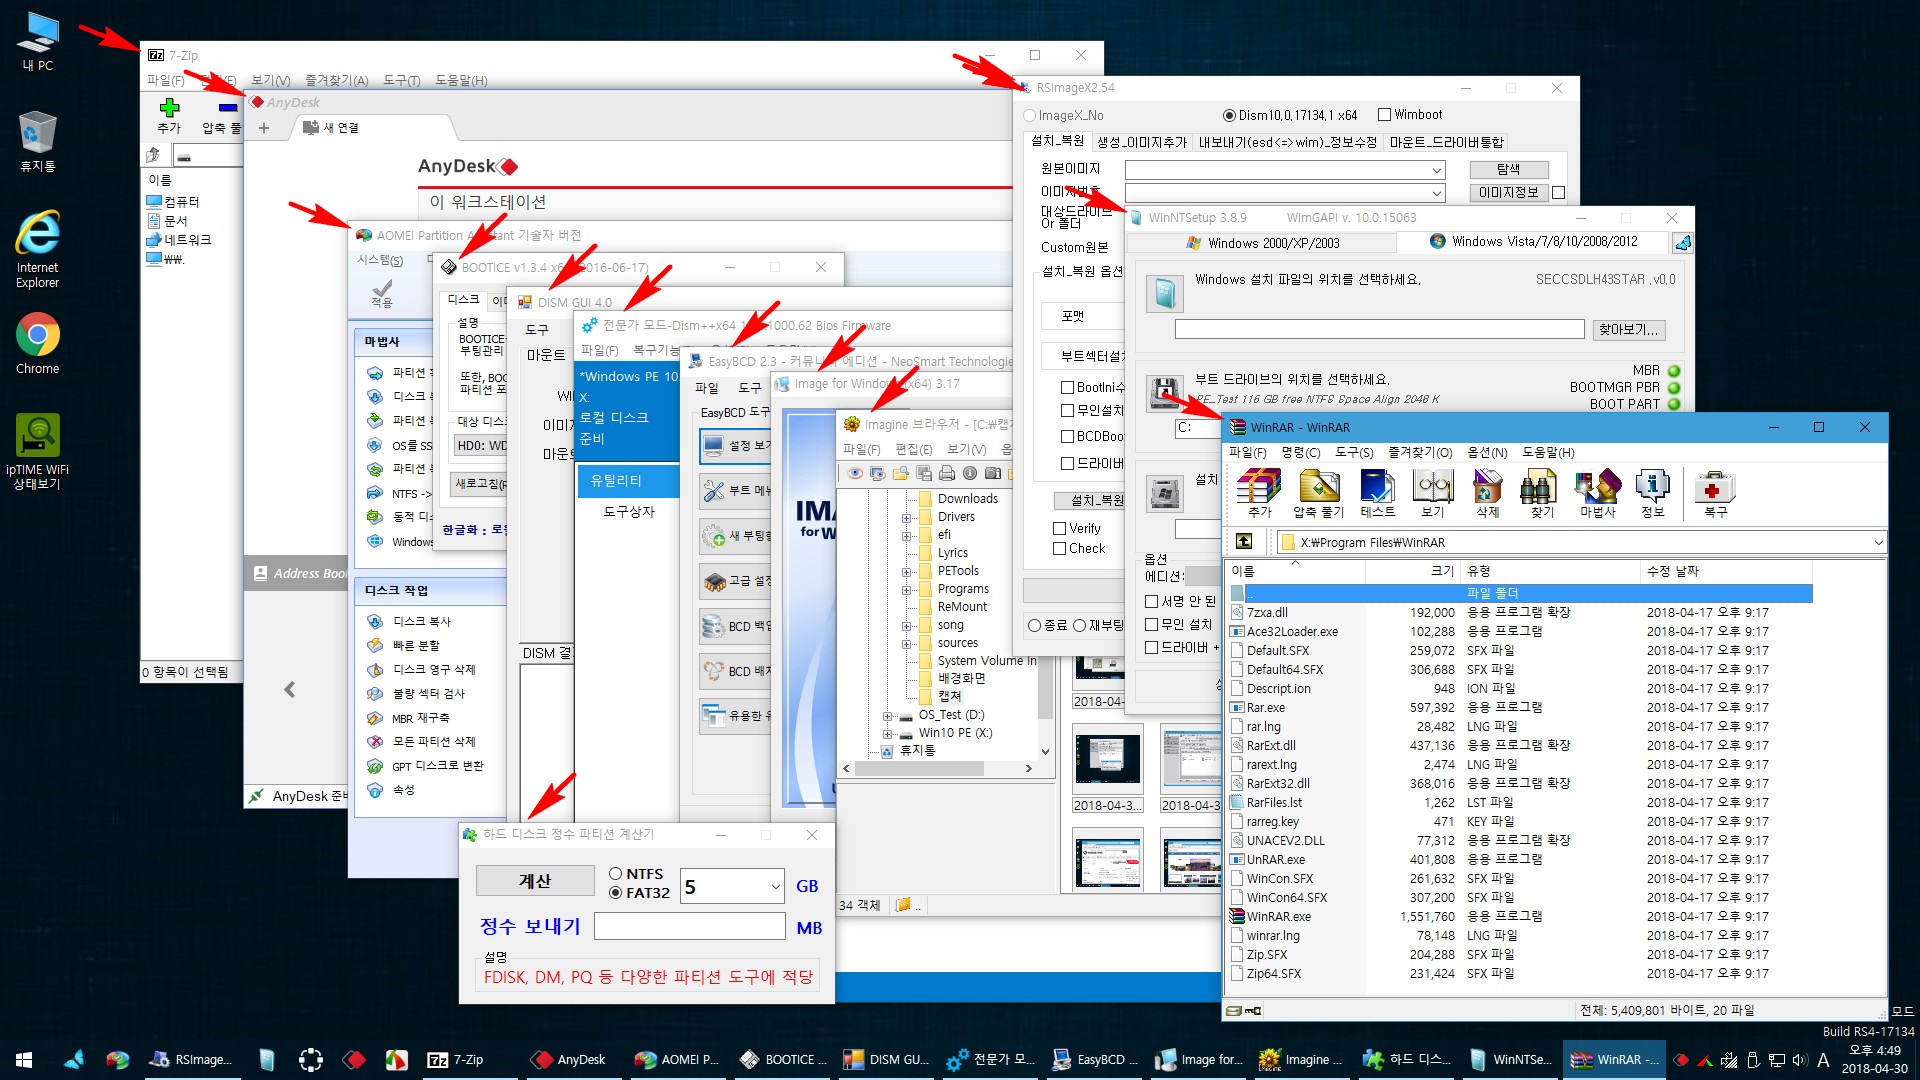Switch to the Windows 2000/XP/2003 tab in WinNTSetup
The height and width of the screenshot is (1080, 1920).
tap(1262, 243)
